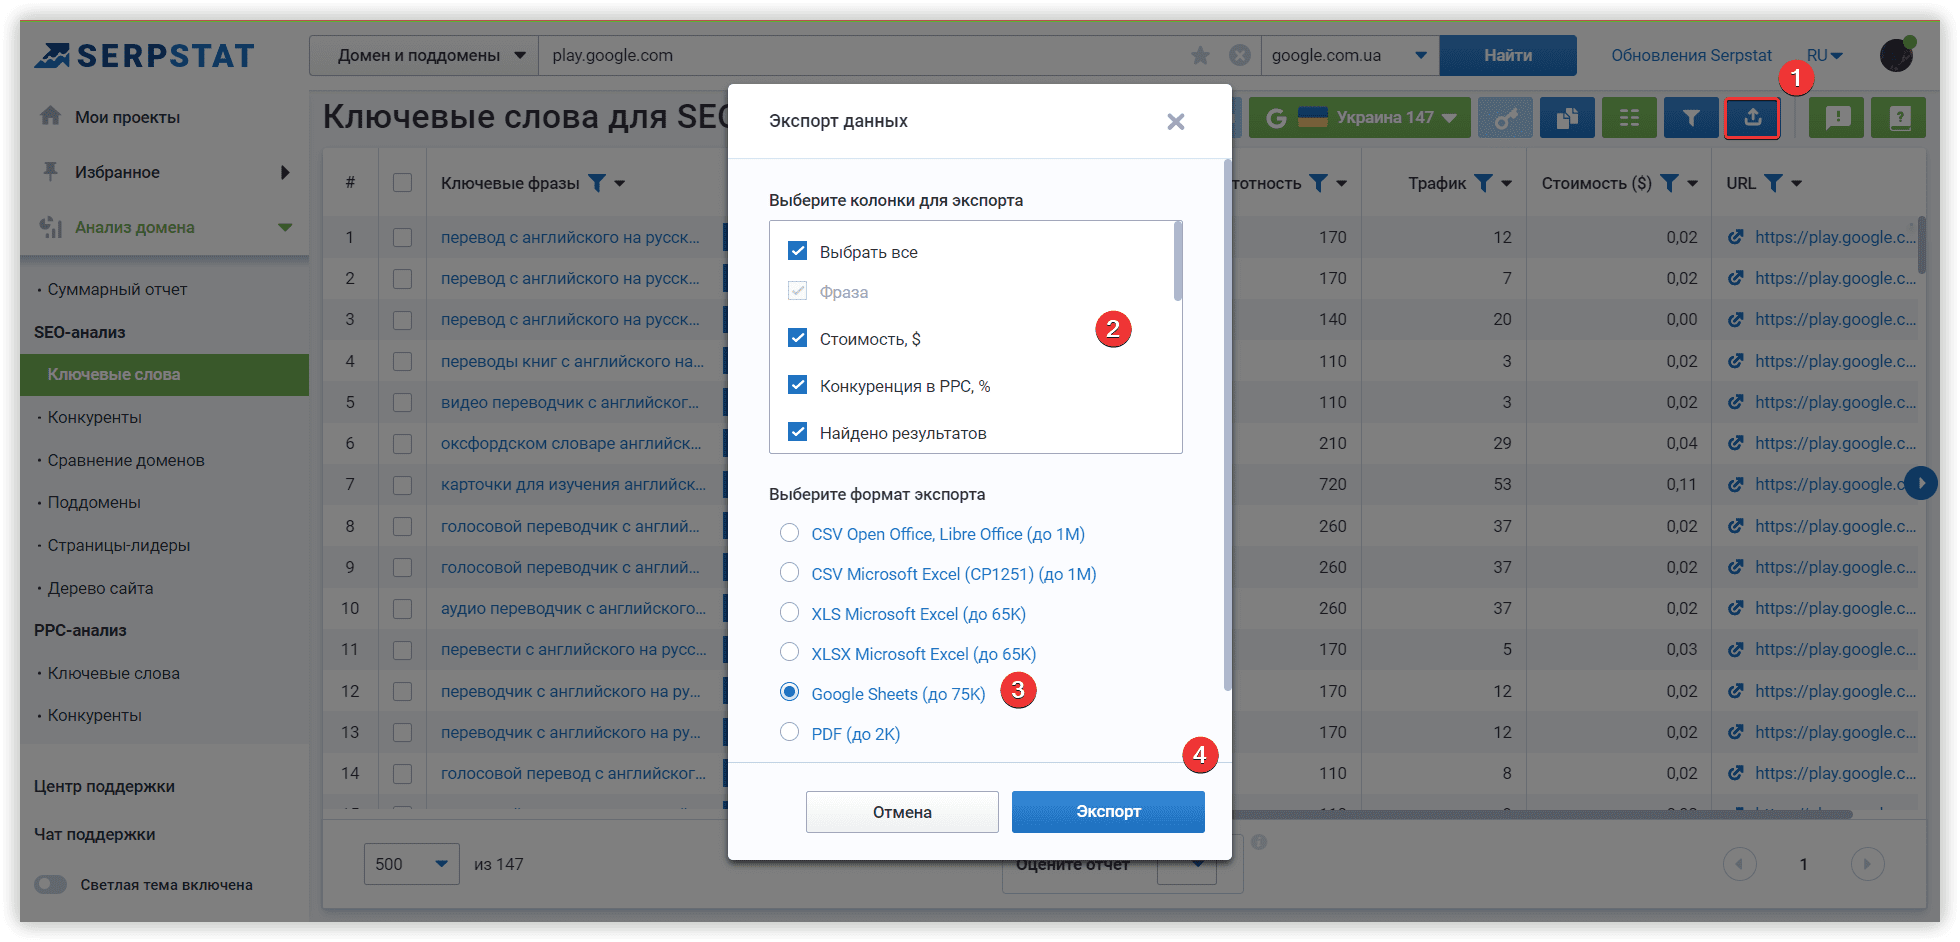The width and height of the screenshot is (1960, 942).
Task: Check the row 4 checkbox
Action: [402, 361]
